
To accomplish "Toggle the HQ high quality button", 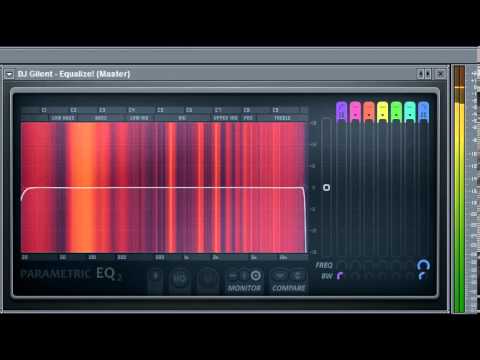I will (179, 279).
